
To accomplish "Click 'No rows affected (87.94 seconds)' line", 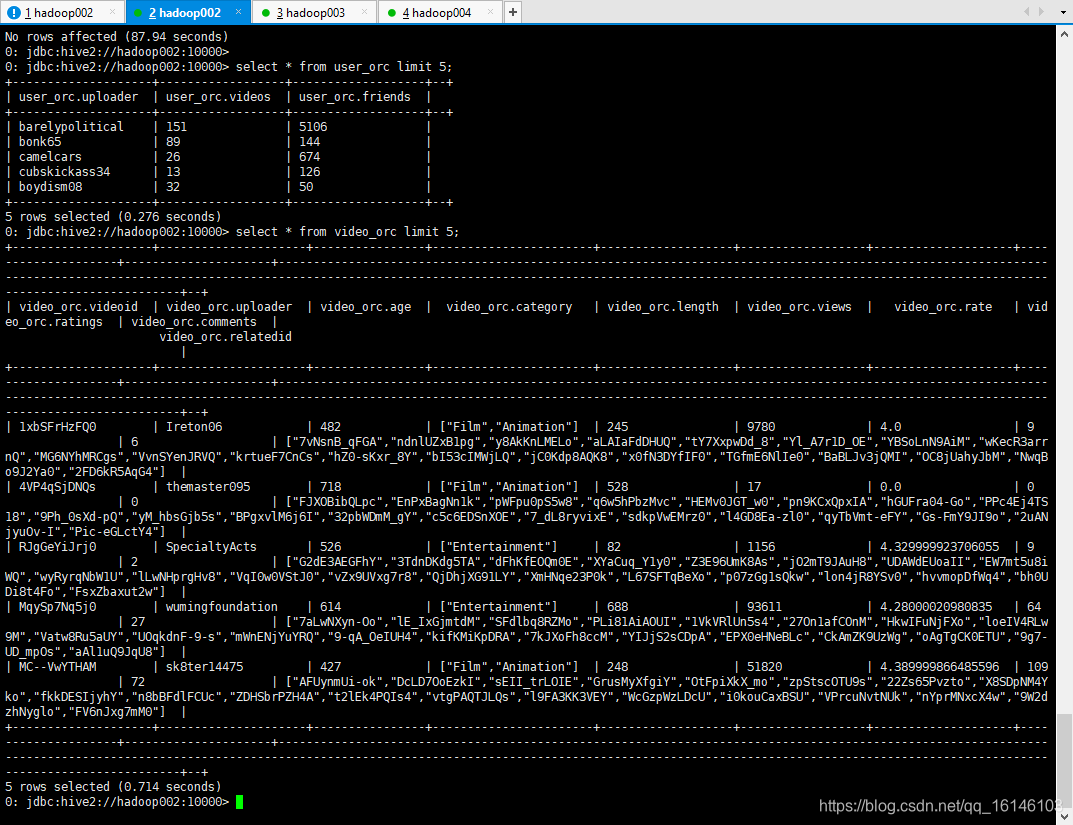I will [x=117, y=36].
